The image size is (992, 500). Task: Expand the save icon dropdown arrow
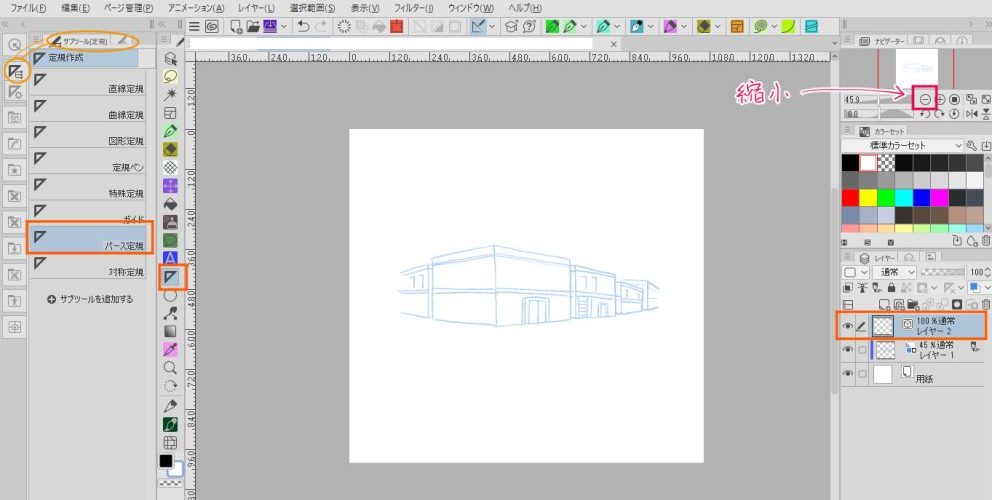coord(285,25)
